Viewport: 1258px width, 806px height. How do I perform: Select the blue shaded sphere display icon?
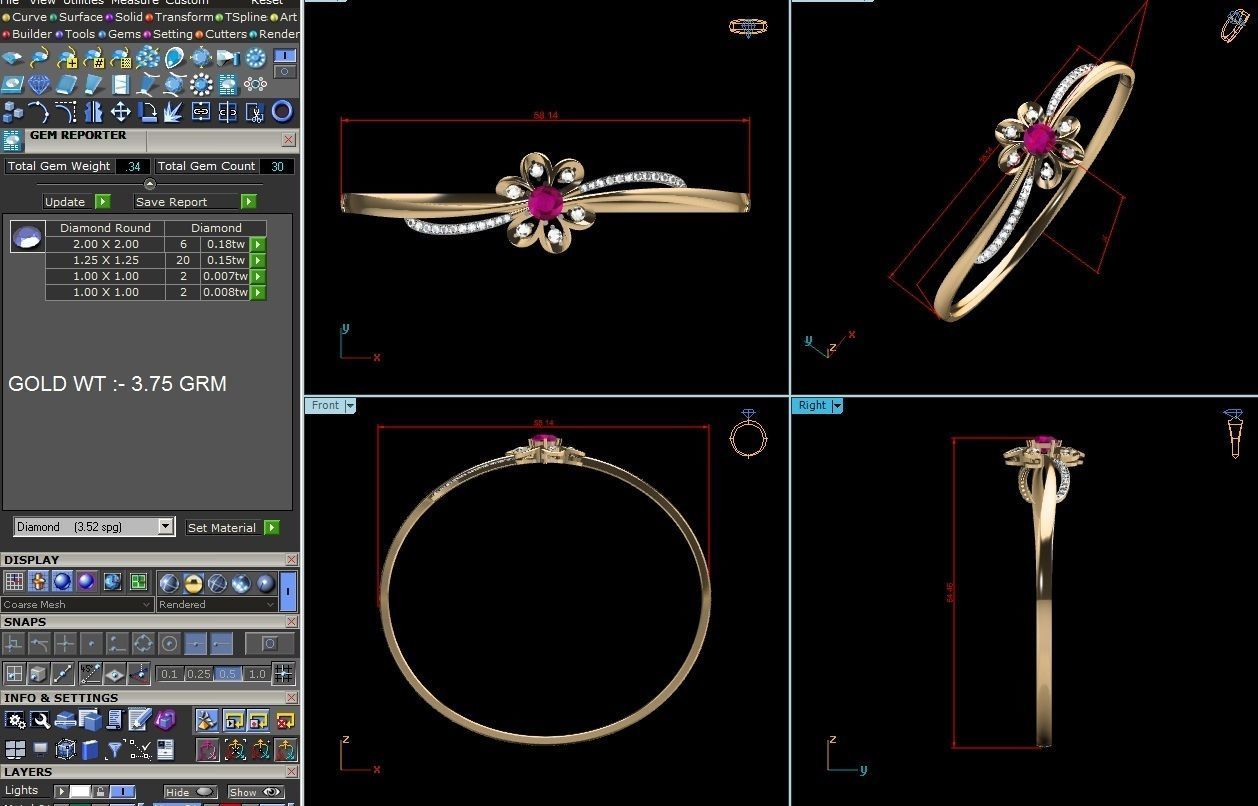[62, 581]
